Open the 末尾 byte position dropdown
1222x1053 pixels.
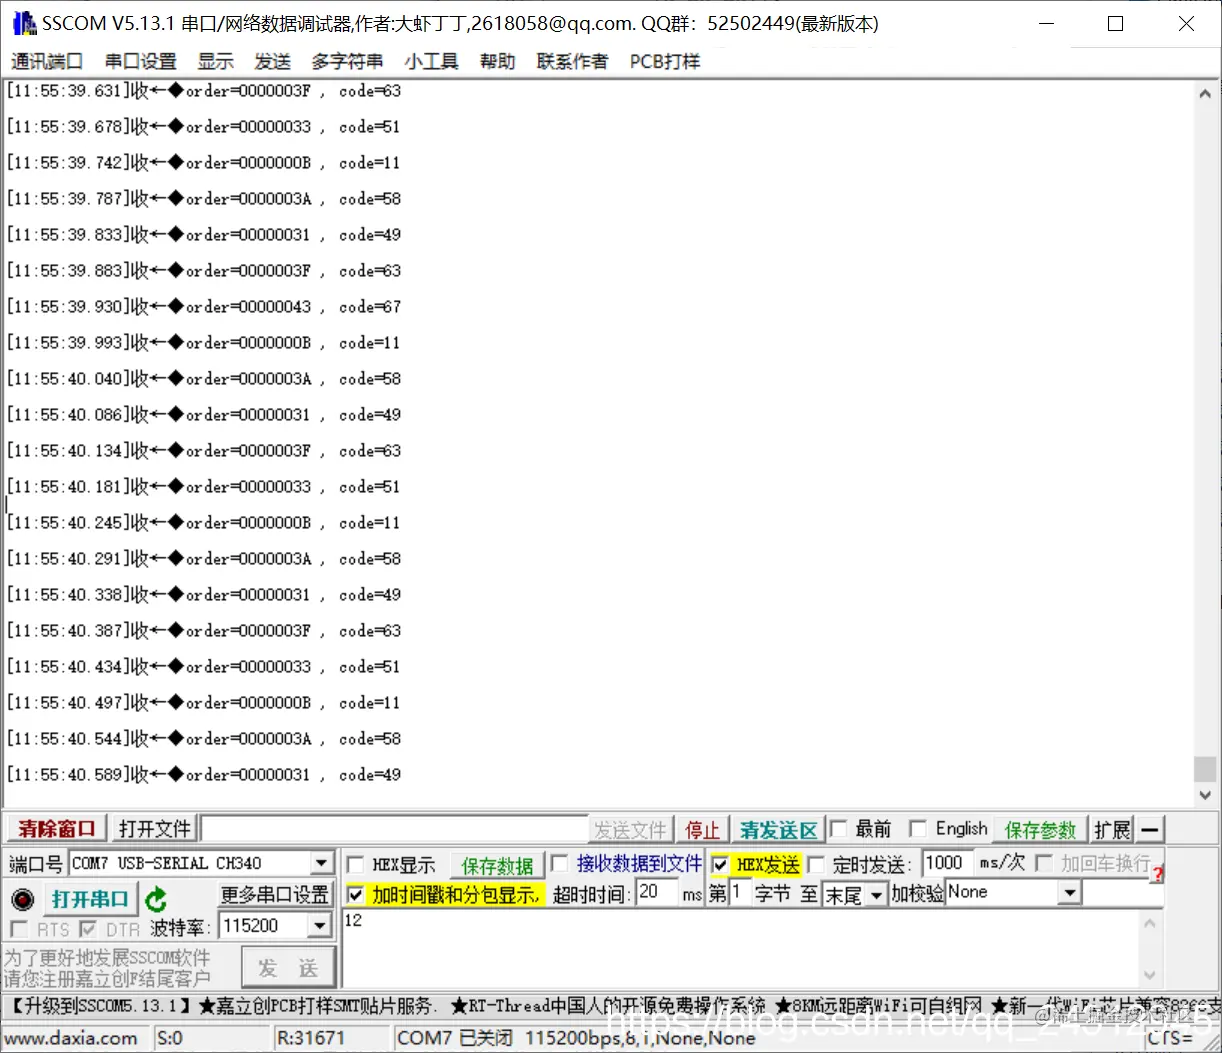(876, 894)
